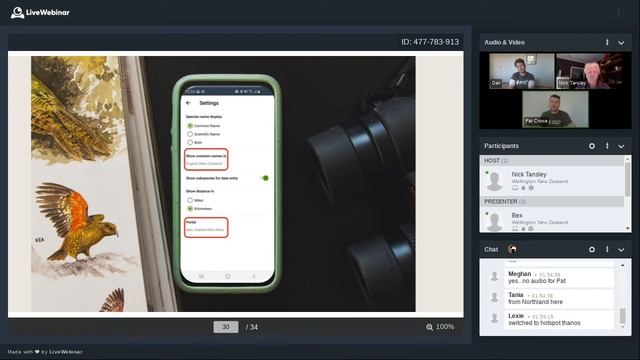
Task: Open Portal setting on phone slide
Action: (206, 227)
